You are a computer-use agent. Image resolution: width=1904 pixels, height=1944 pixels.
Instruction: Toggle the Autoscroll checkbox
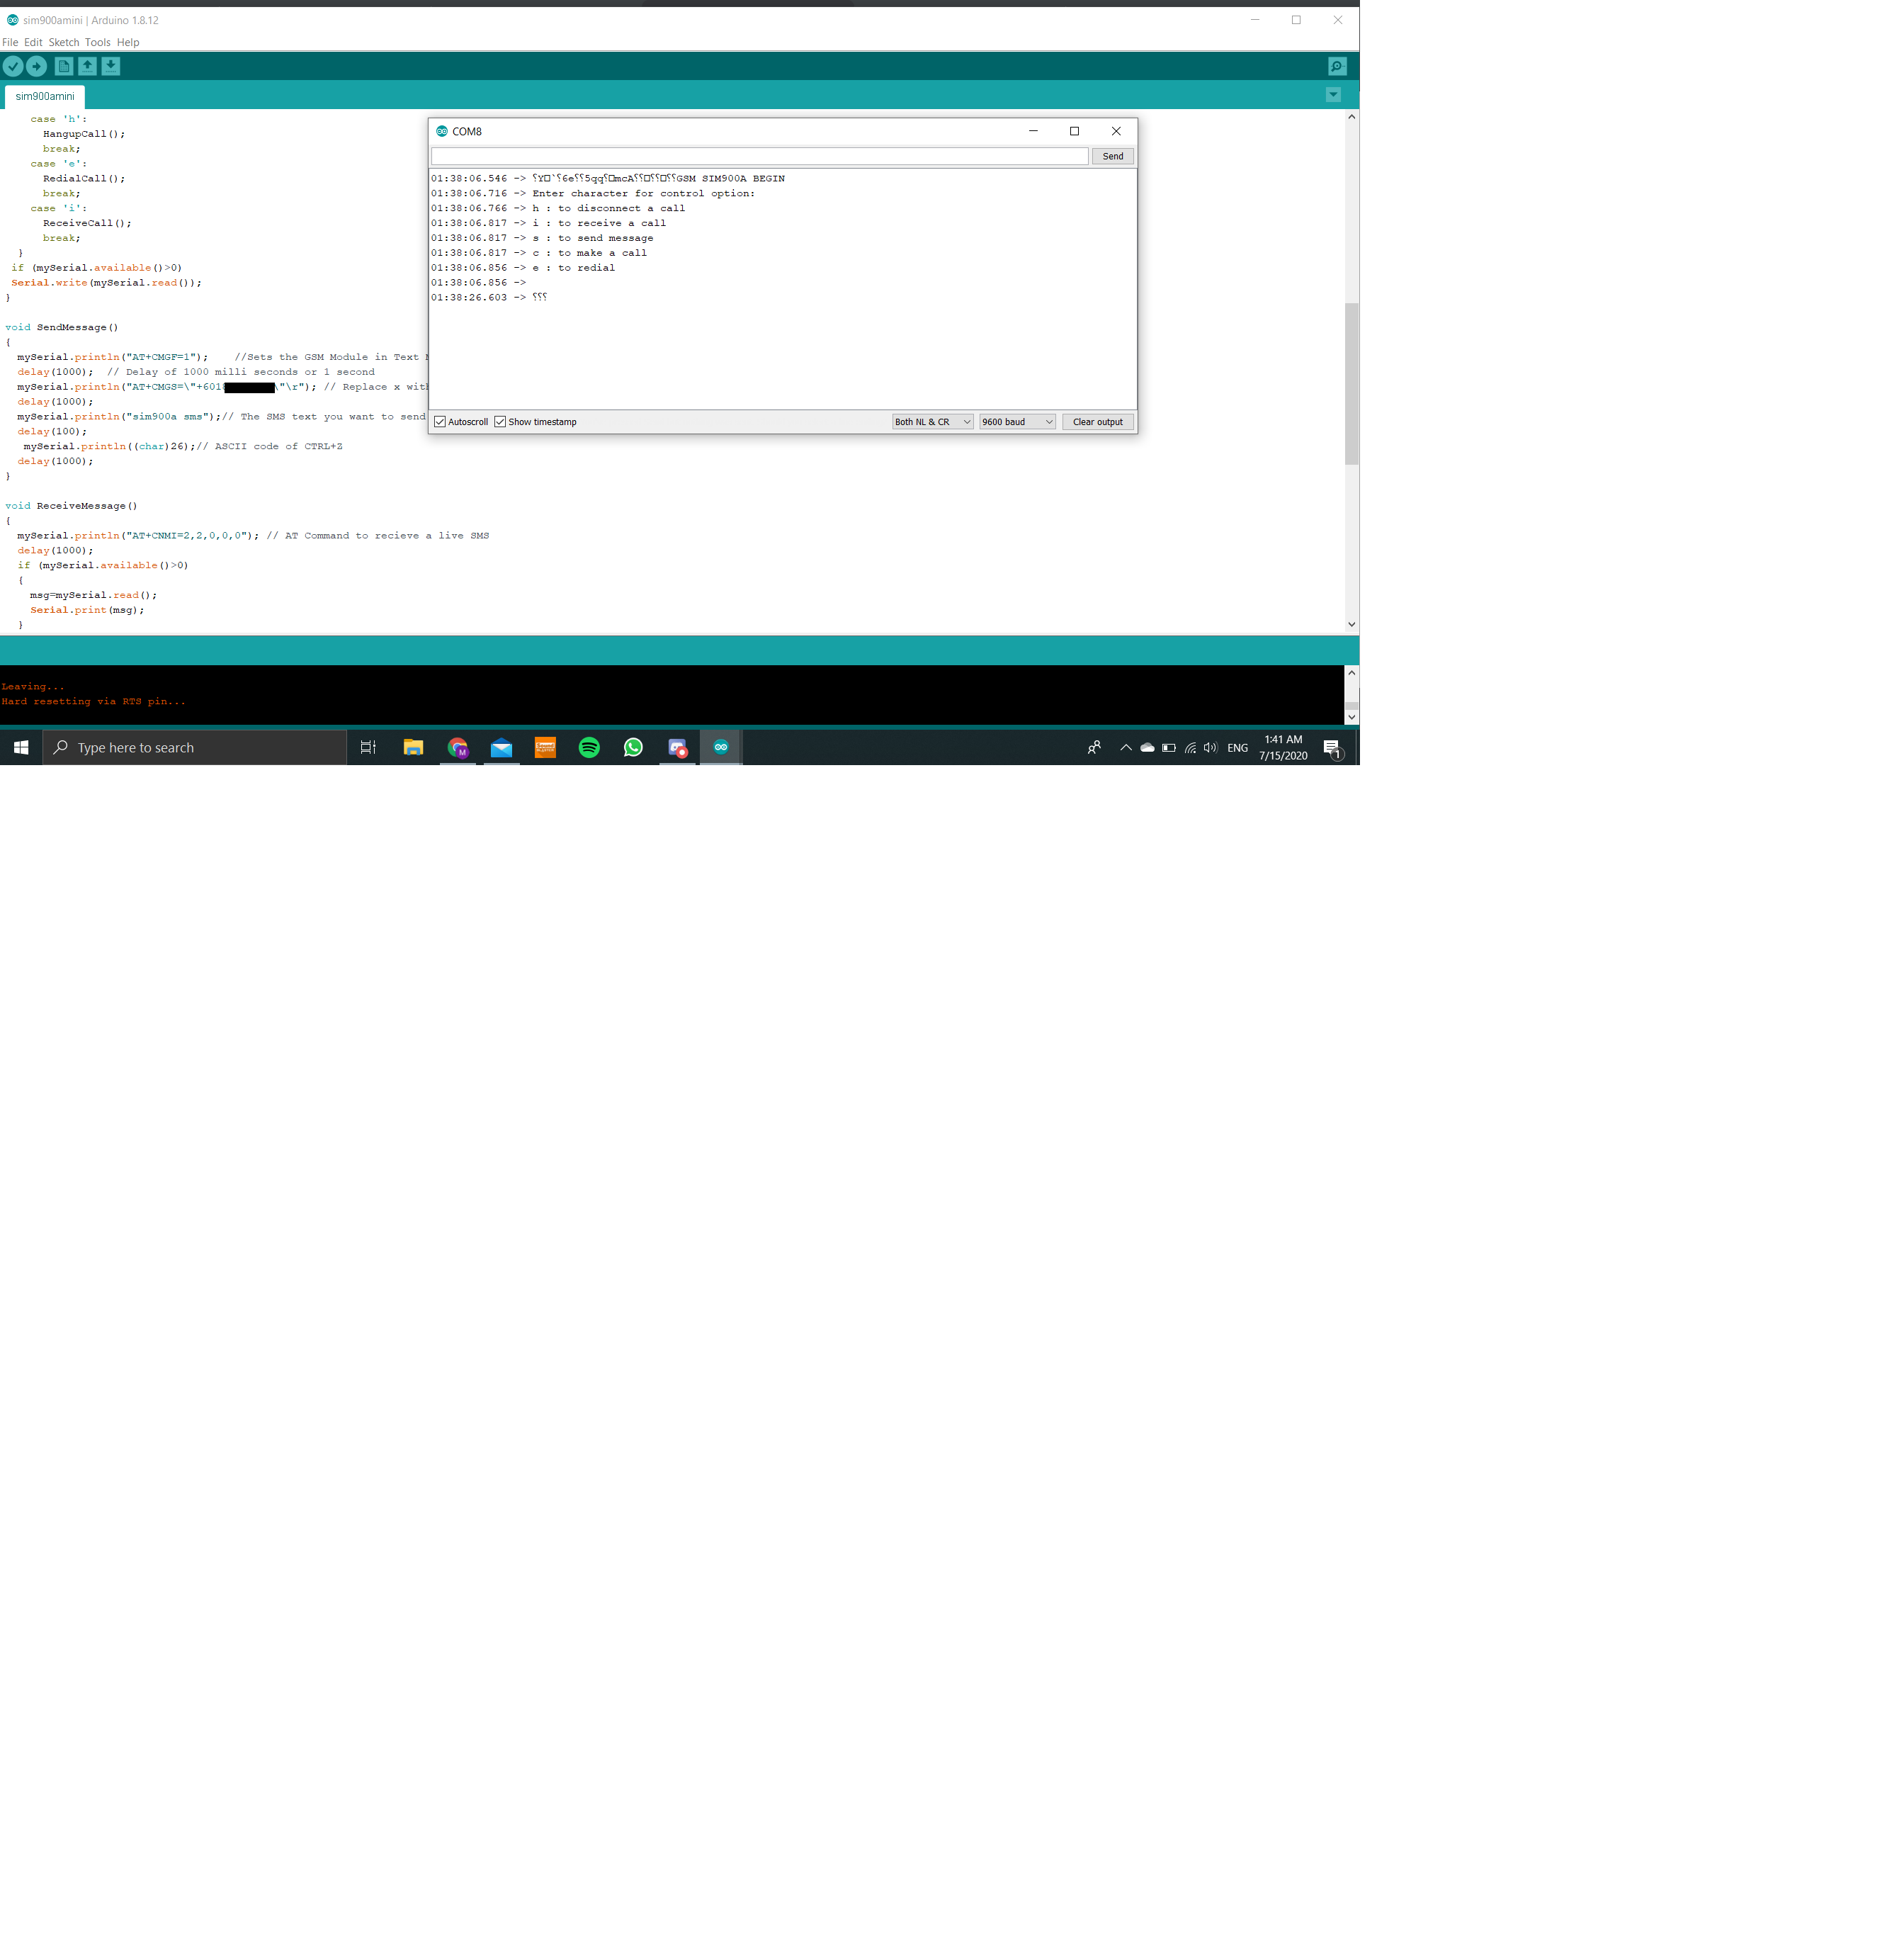coord(440,422)
